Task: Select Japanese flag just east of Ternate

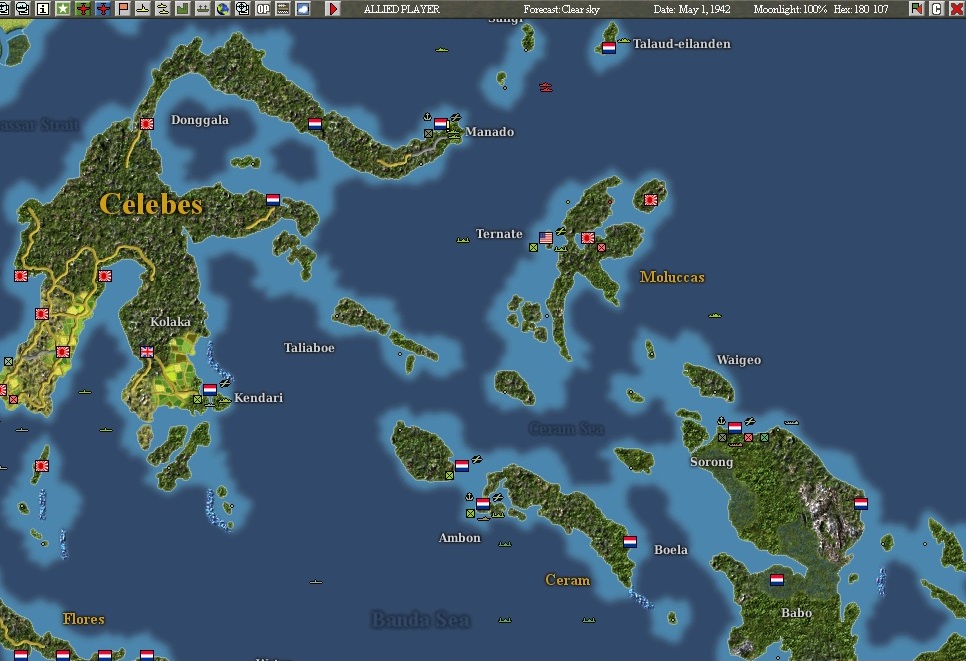Action: (588, 238)
